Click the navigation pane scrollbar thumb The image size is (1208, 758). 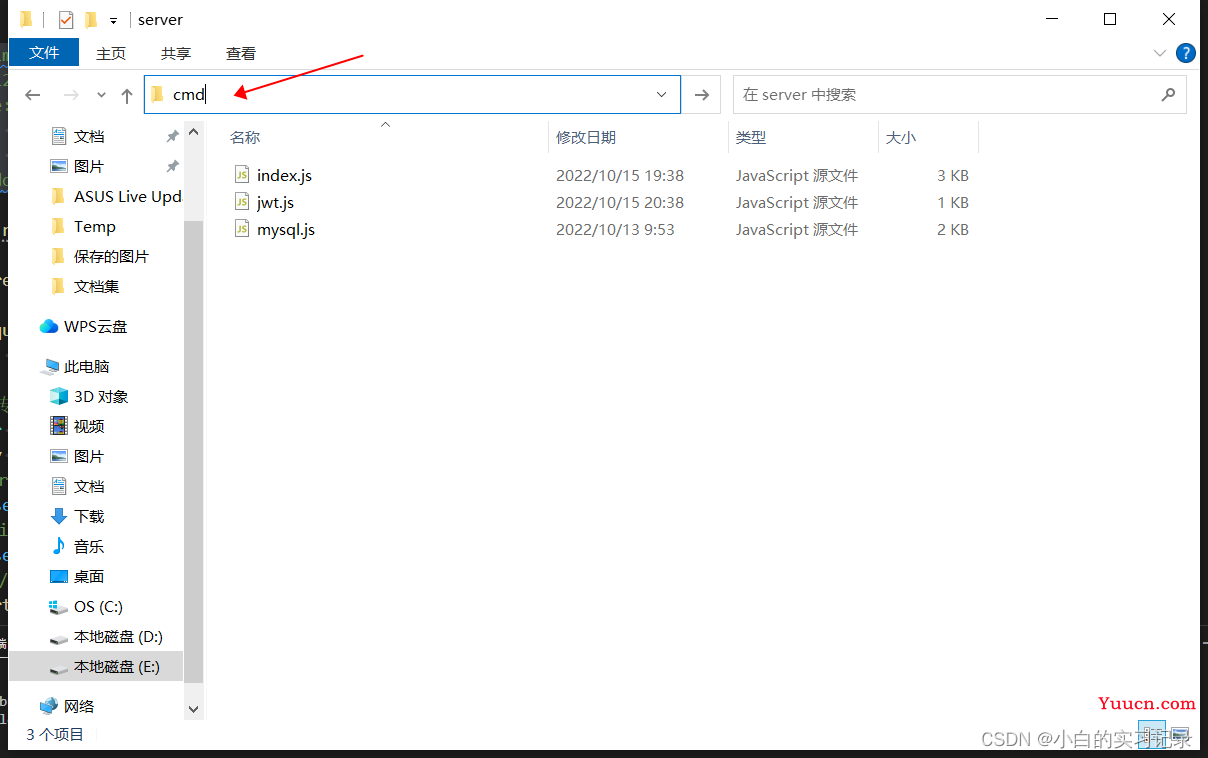194,450
